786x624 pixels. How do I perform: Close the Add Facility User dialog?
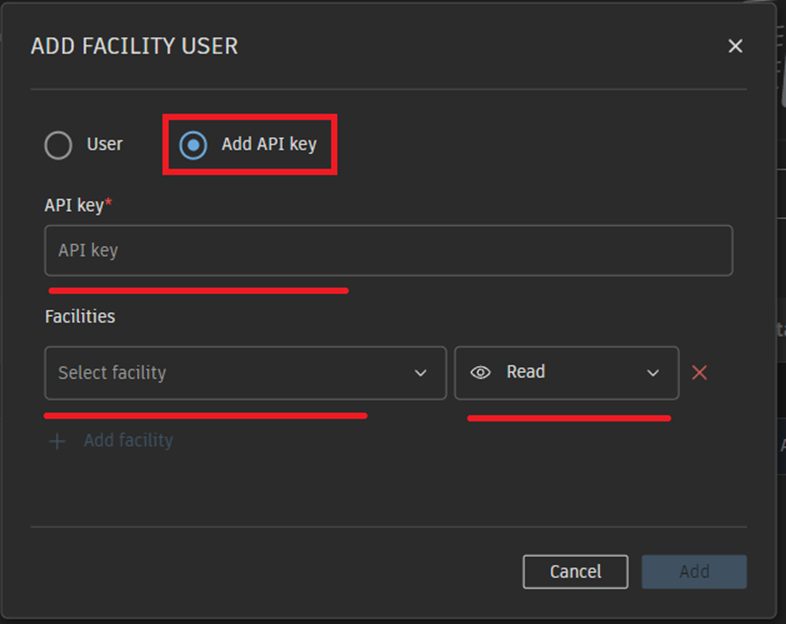[x=735, y=46]
